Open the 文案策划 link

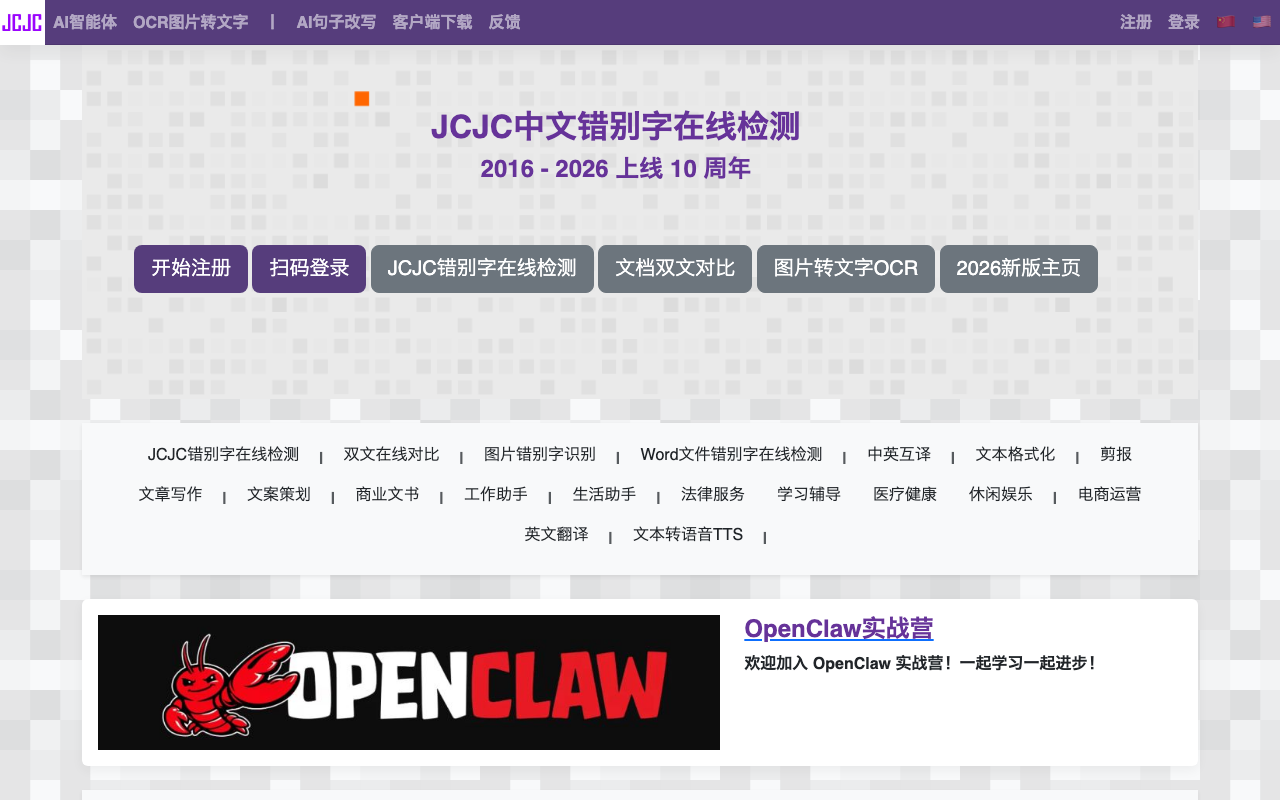click(x=279, y=494)
